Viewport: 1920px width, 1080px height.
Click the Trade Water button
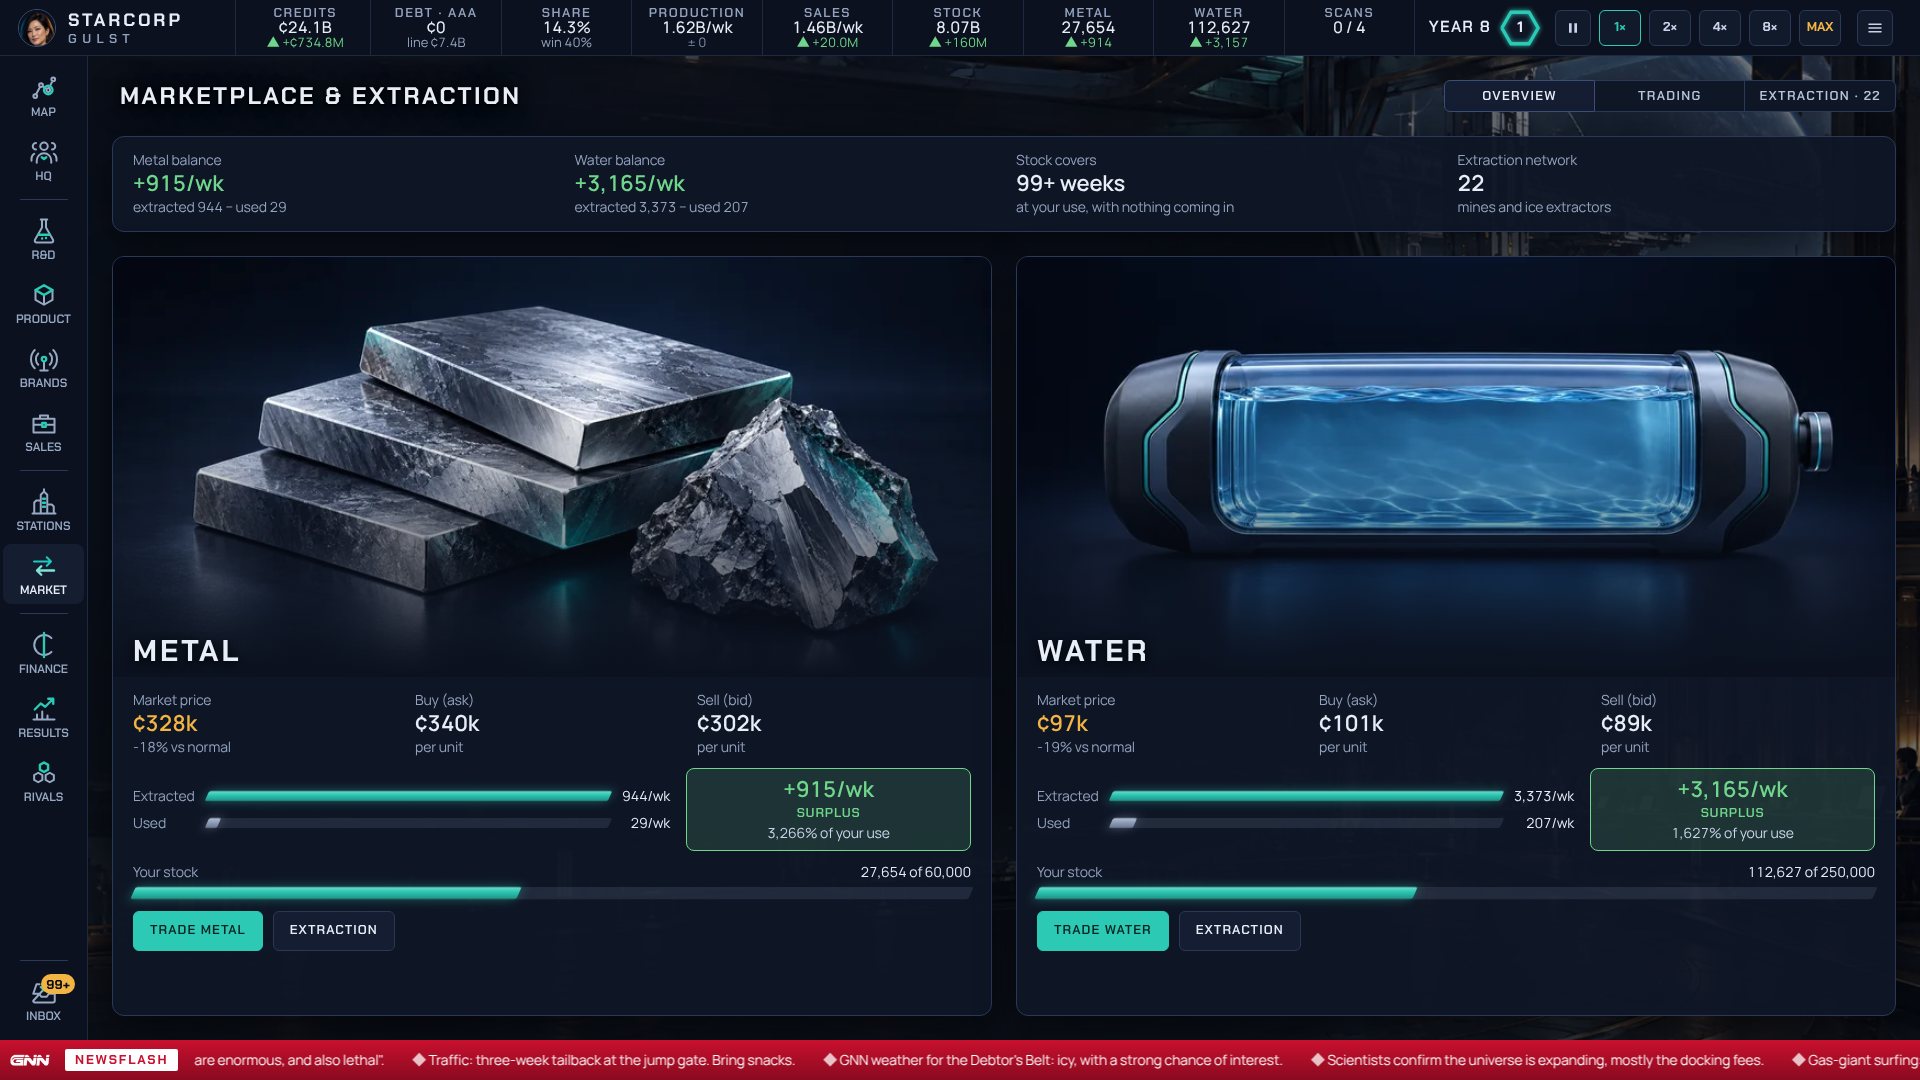(1102, 930)
